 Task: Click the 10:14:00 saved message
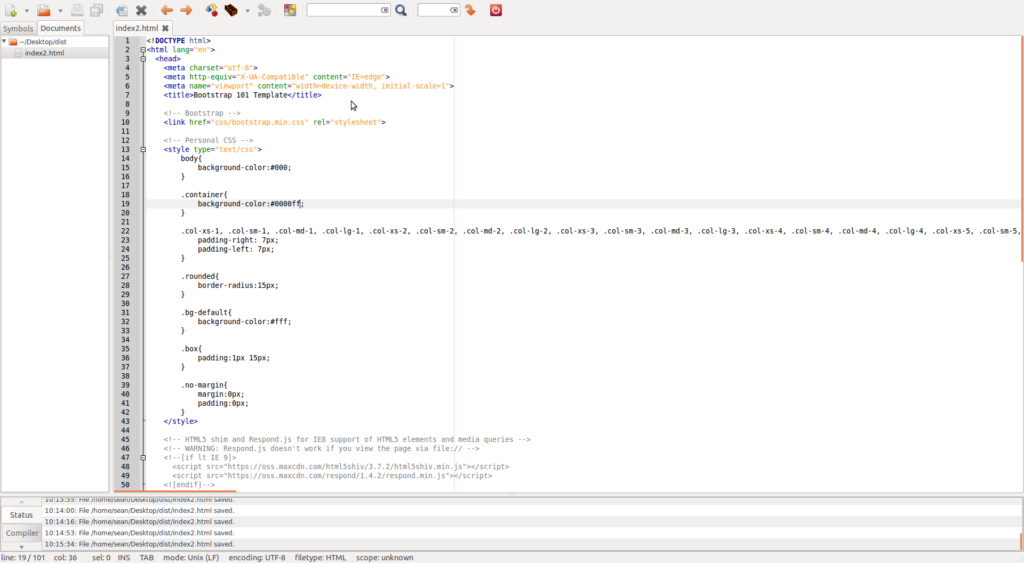click(x=139, y=511)
